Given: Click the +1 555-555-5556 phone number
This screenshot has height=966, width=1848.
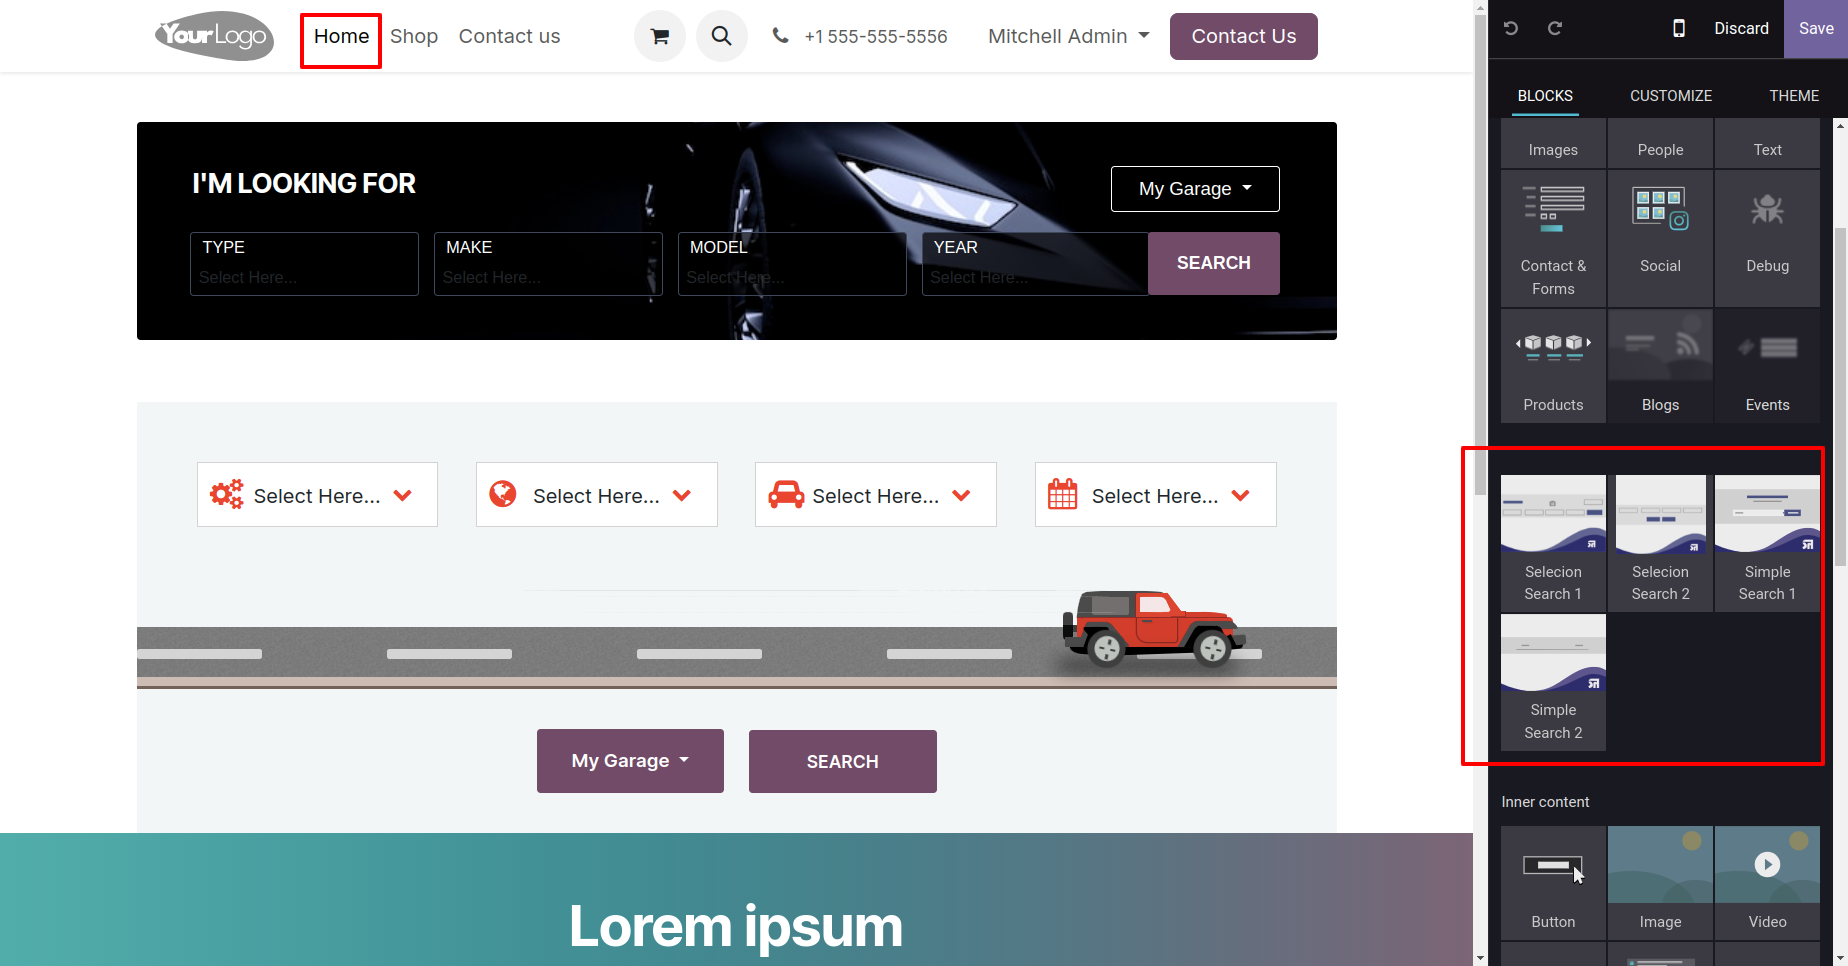Looking at the screenshot, I should click(876, 36).
